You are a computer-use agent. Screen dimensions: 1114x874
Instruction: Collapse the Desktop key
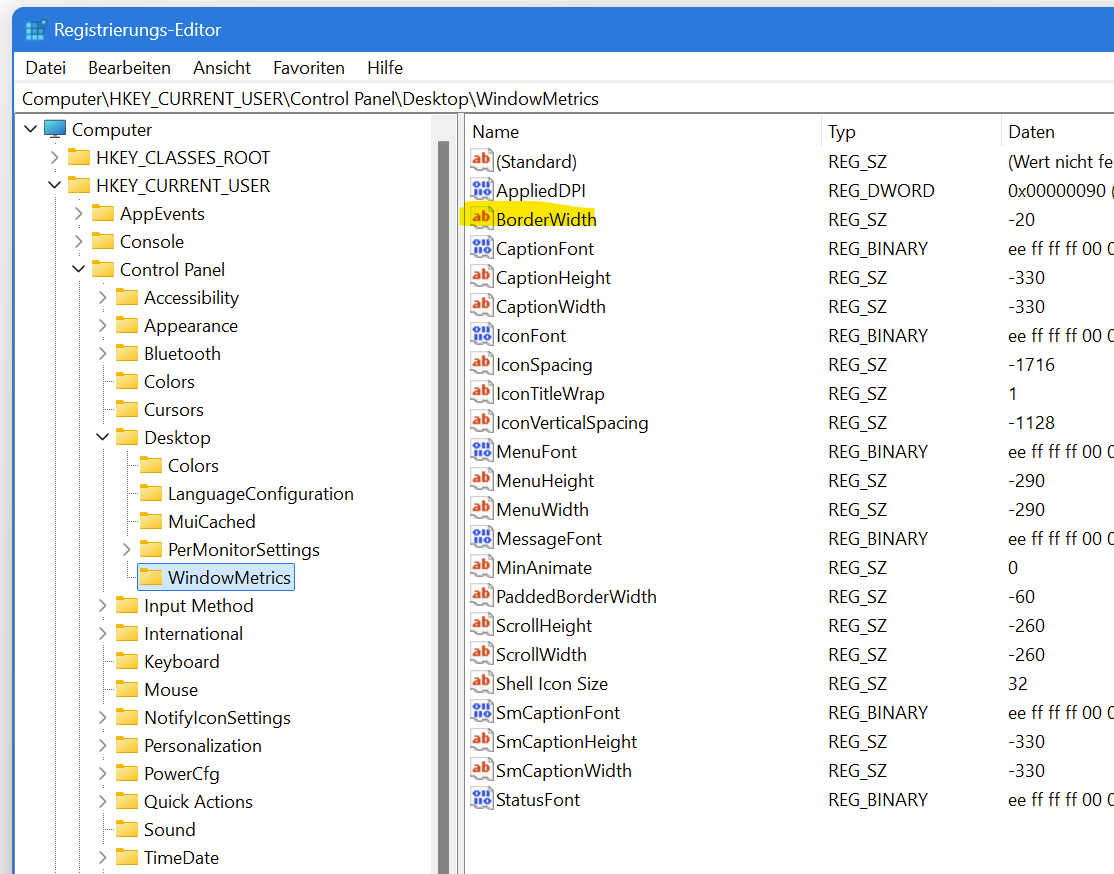coord(103,437)
